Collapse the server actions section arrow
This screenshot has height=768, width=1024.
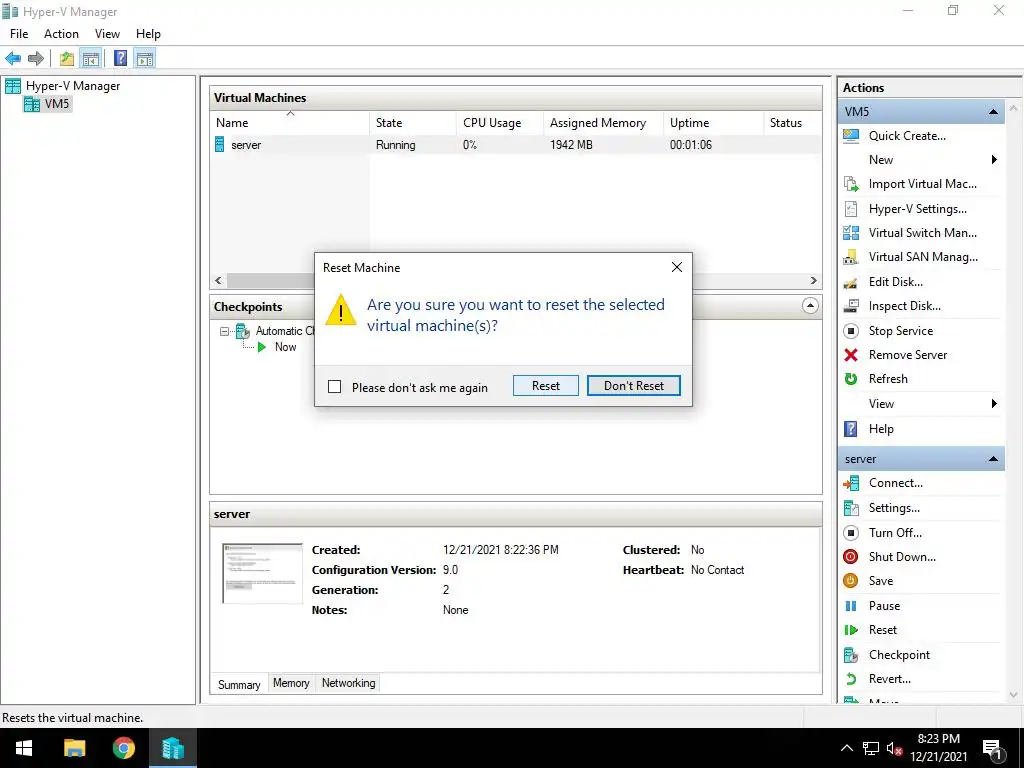[993, 459]
